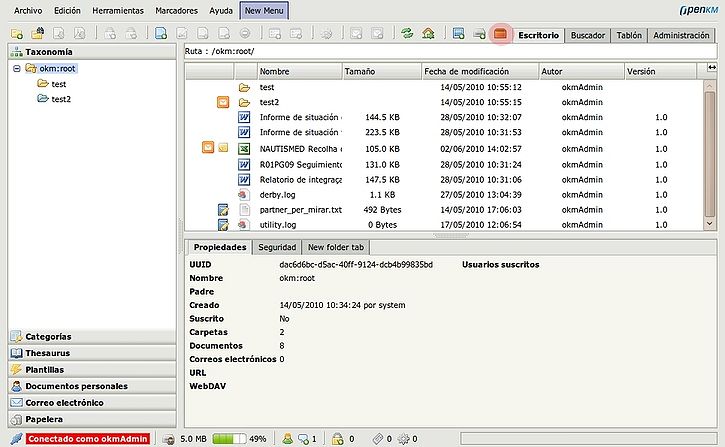Click the openKM logo
Image resolution: width=725 pixels, height=447 pixels.
click(698, 10)
